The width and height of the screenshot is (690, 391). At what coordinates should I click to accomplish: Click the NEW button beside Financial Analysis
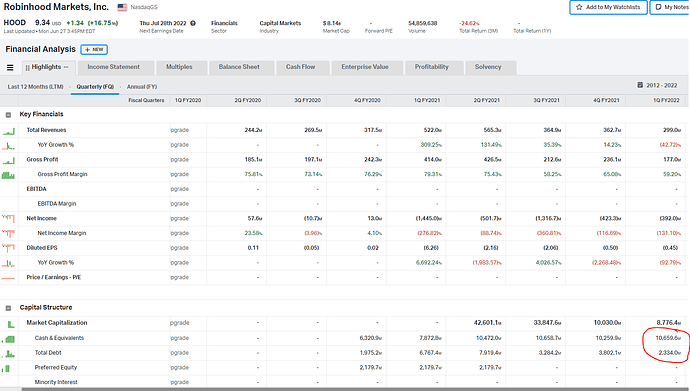pyautogui.click(x=94, y=50)
